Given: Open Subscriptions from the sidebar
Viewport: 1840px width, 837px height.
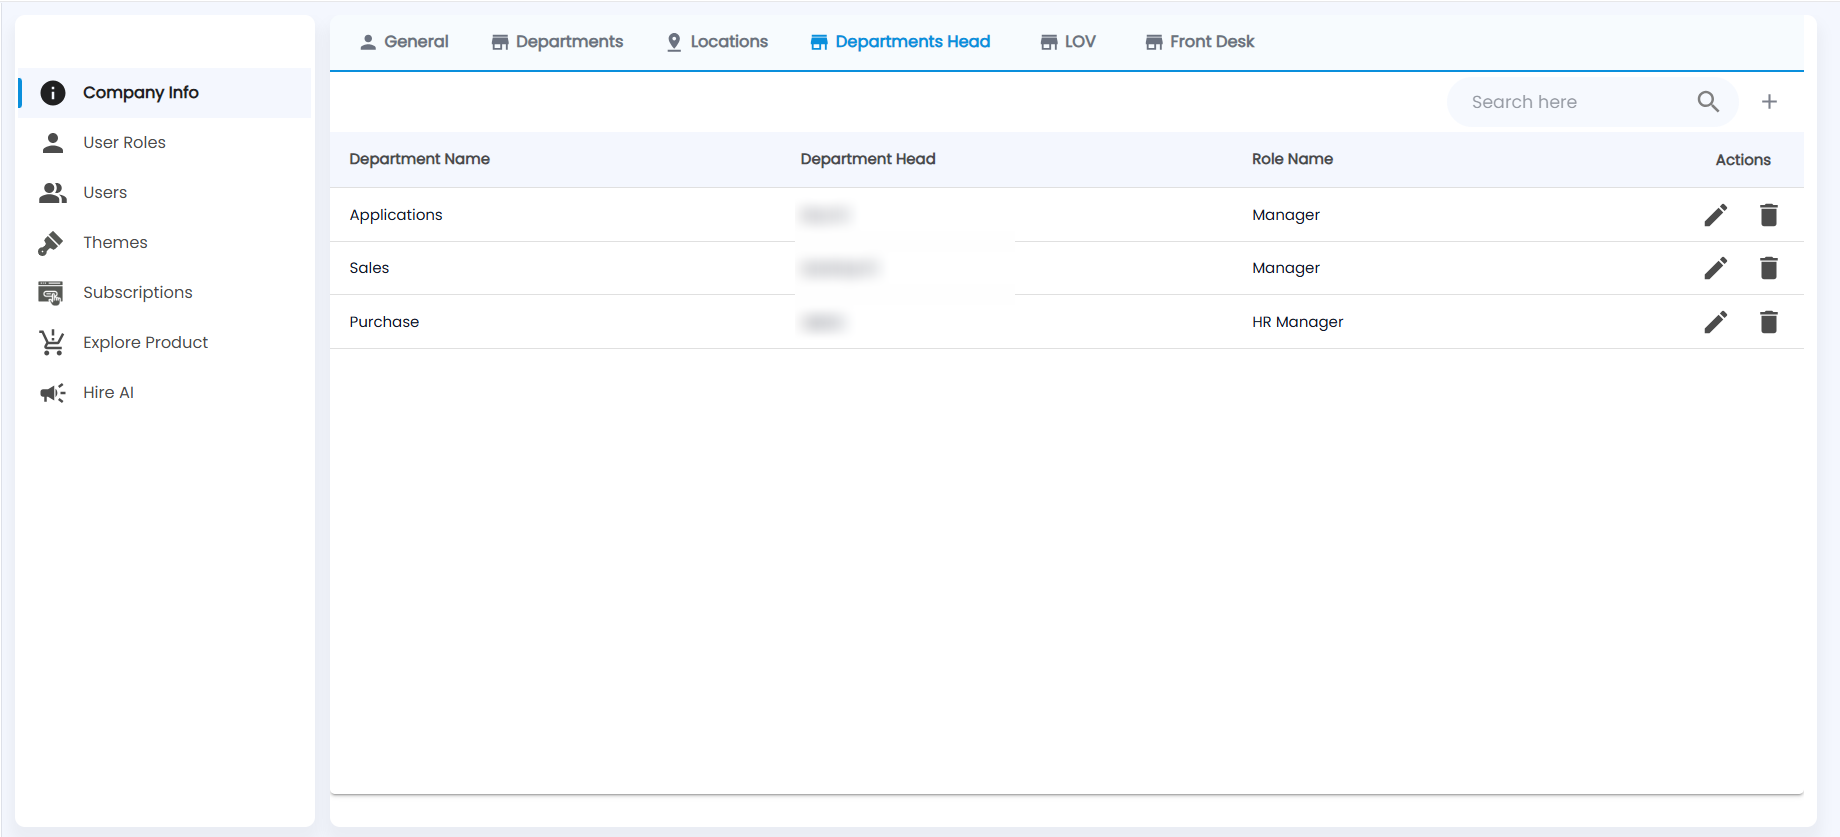Looking at the screenshot, I should (x=165, y=293).
